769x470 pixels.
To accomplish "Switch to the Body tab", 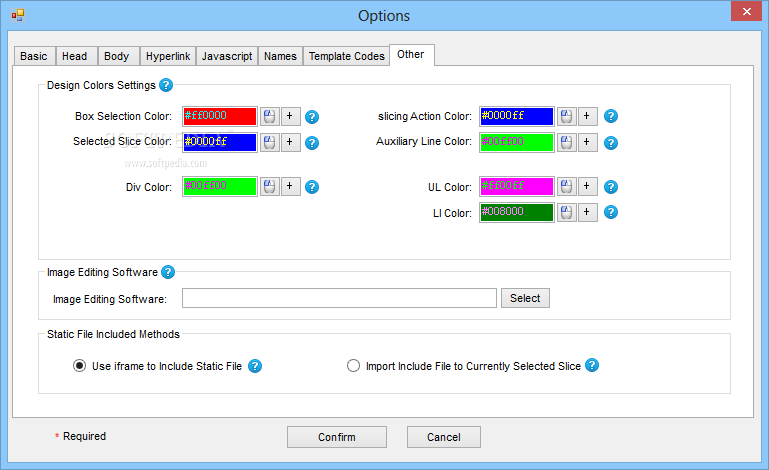I will tap(119, 56).
